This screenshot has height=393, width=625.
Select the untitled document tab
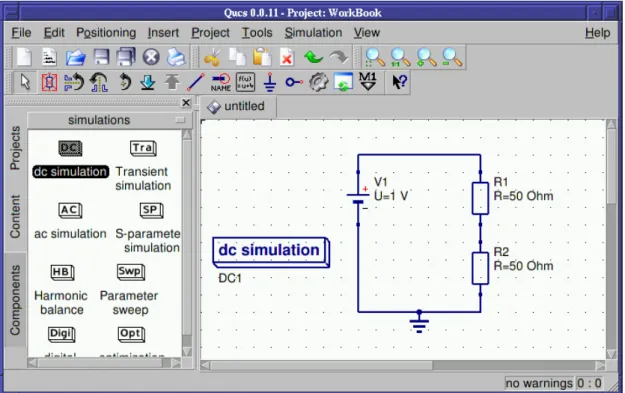click(x=237, y=106)
